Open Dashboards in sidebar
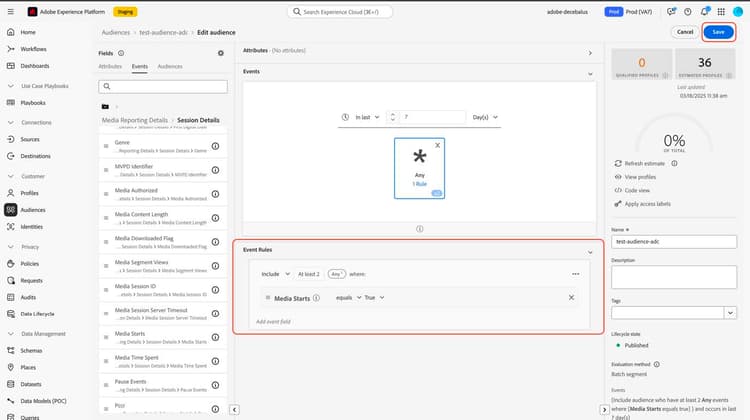This screenshot has width=750, height=420. (34, 66)
